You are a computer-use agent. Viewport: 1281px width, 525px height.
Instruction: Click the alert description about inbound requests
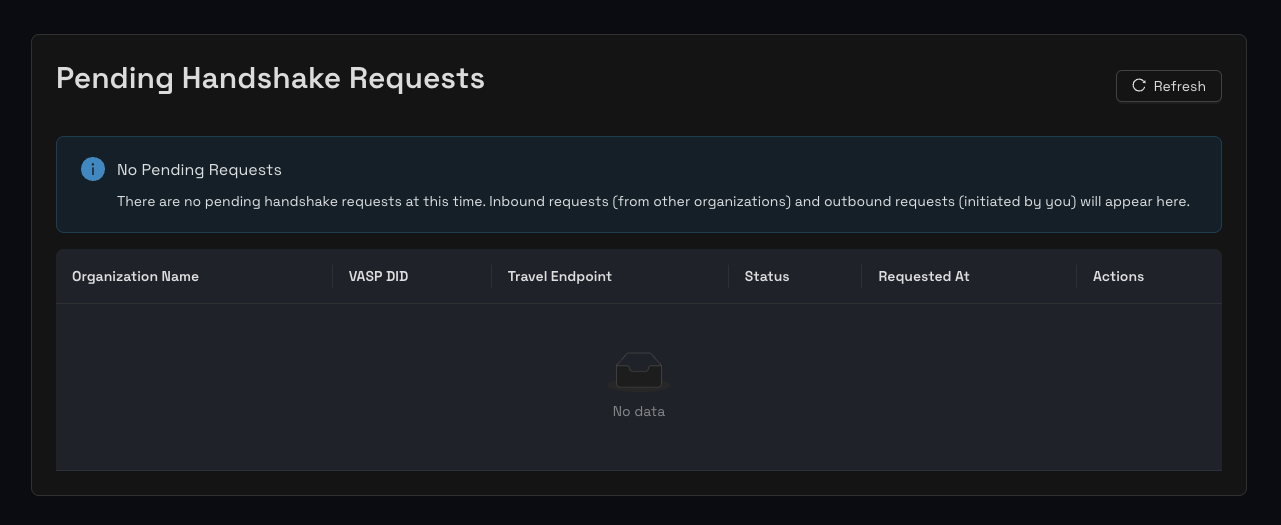(653, 201)
